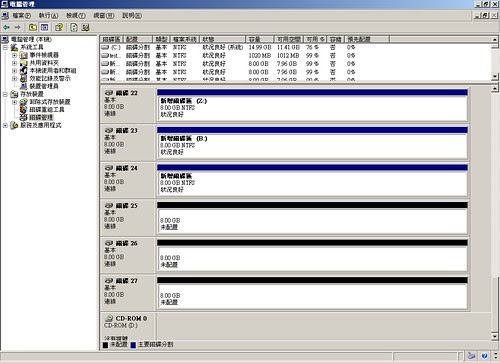Select the (C:) row in the volume list
500x363 pixels.
tap(295, 47)
